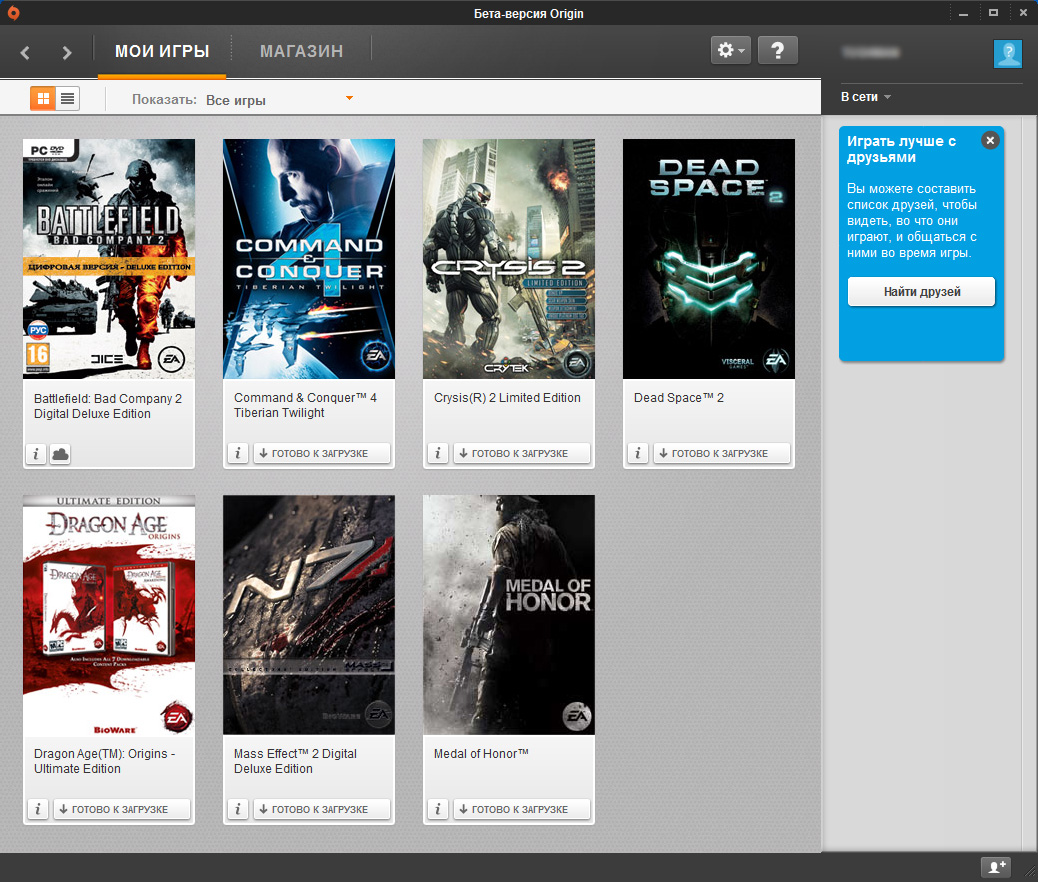Show info for Mass Effect 2

pyautogui.click(x=238, y=809)
